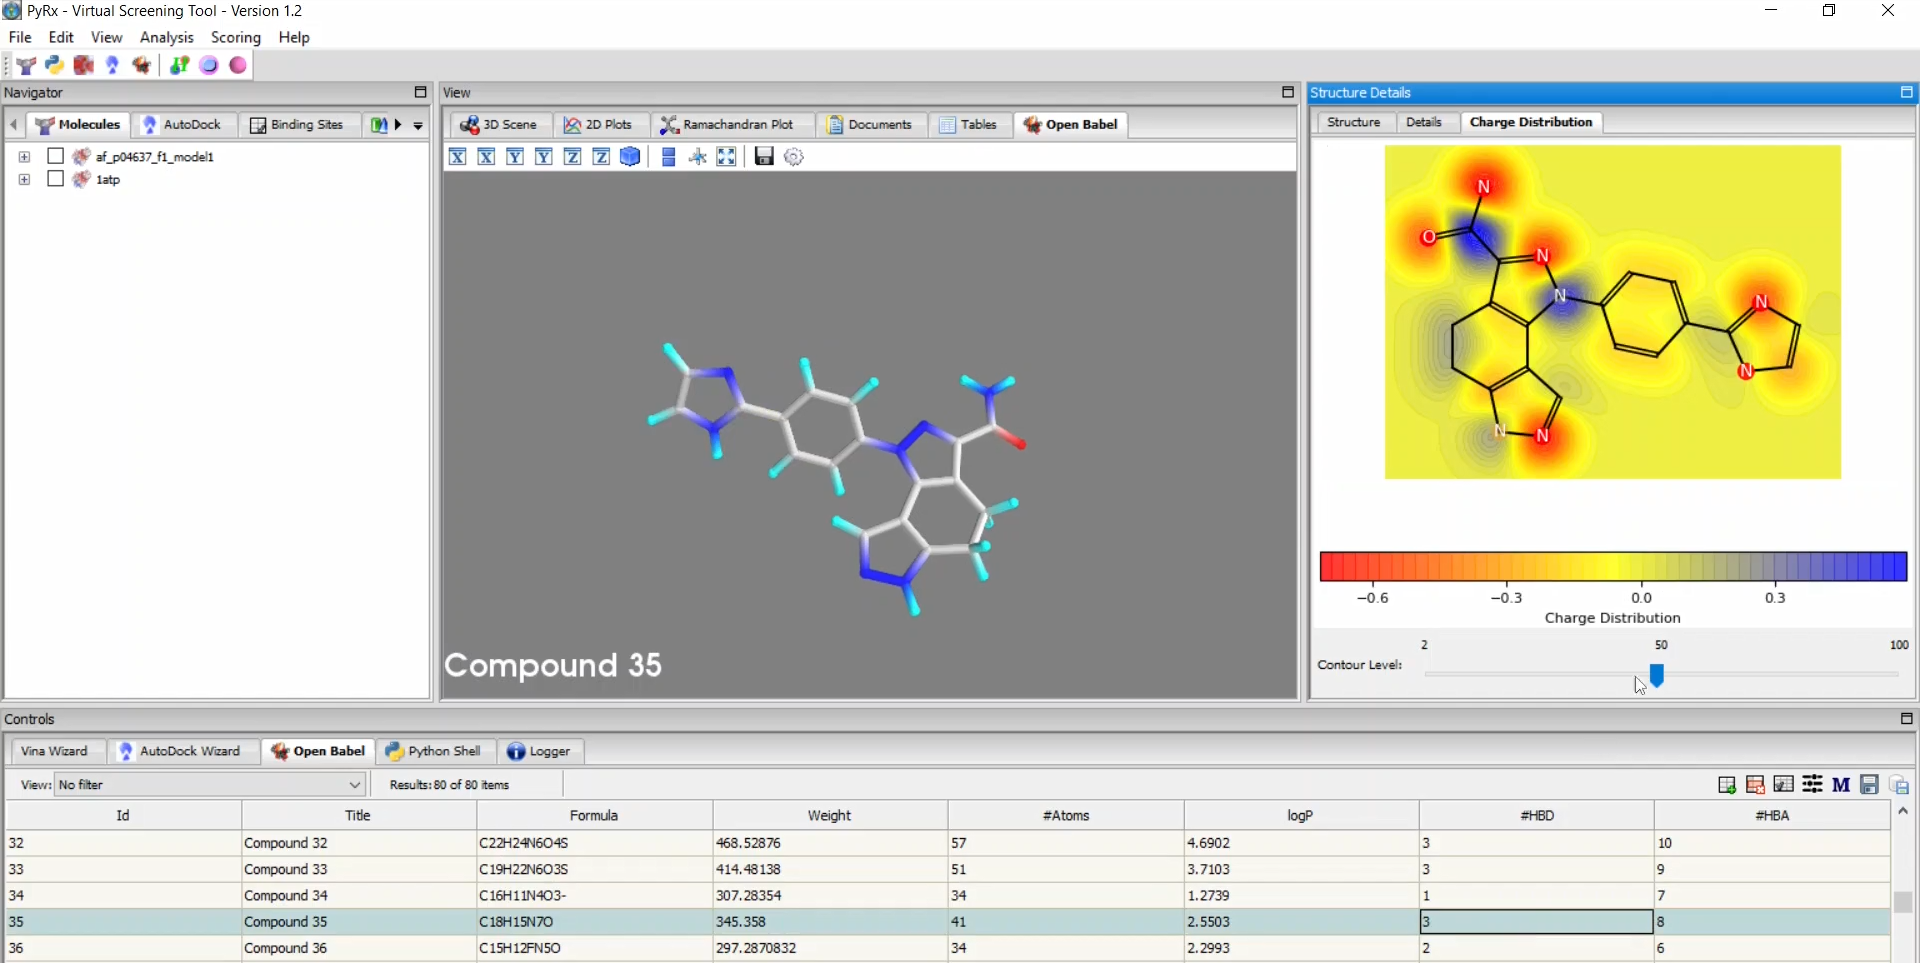Image resolution: width=1920 pixels, height=963 pixels.
Task: Check the af_p04637_f1_model1 checkbox
Action: click(56, 156)
